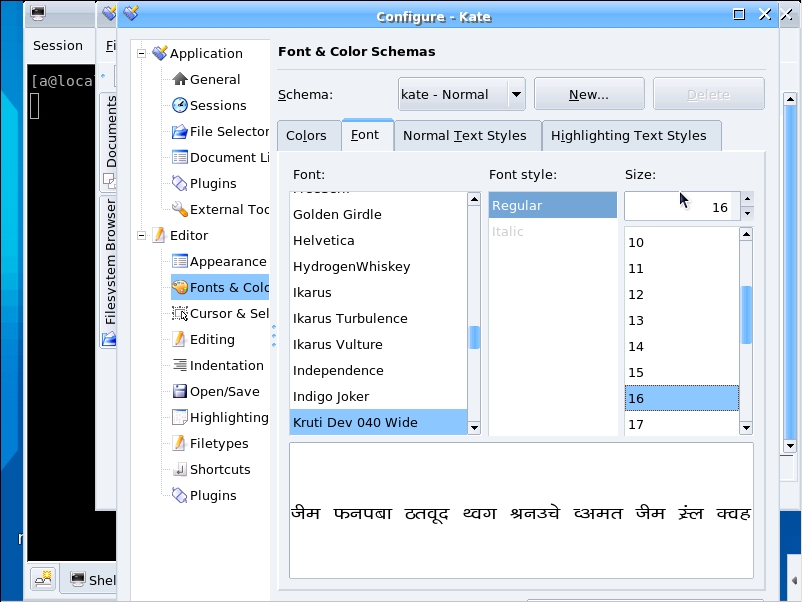Click new session icon in Konsole bottom bar
Screen dimensions: 802x602
coord(43,579)
